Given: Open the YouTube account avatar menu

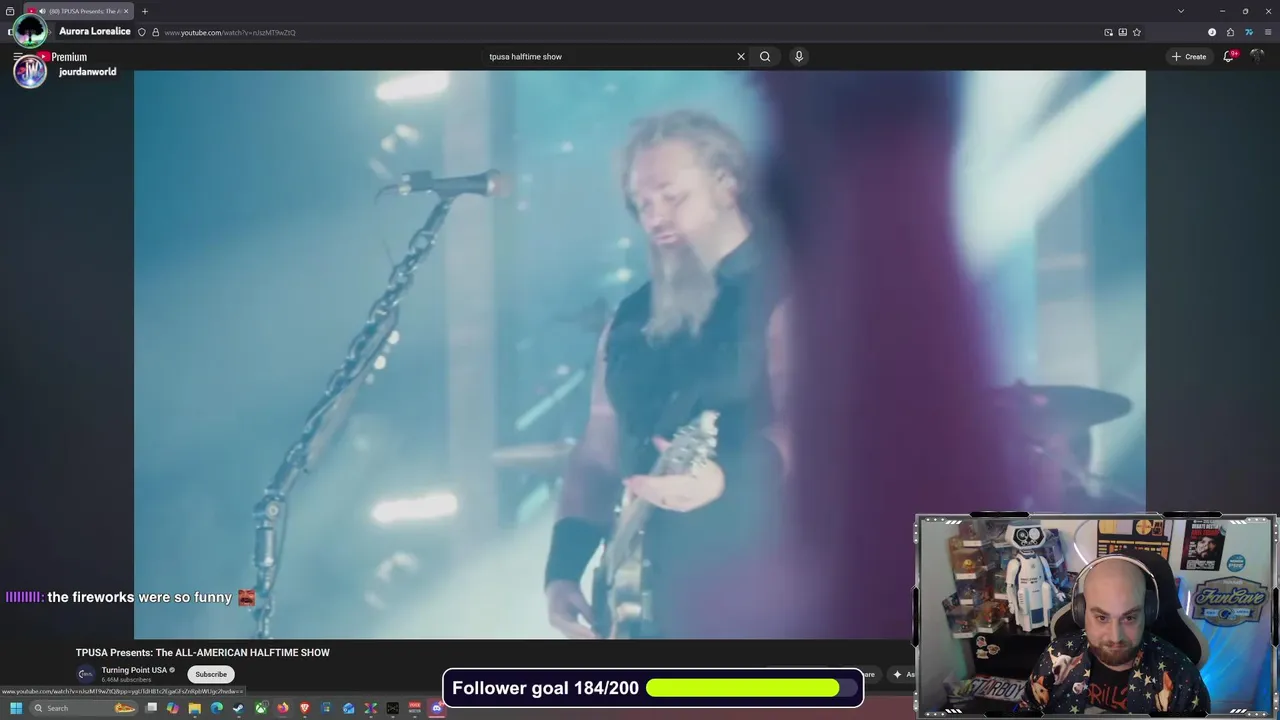Looking at the screenshot, I should [1257, 56].
